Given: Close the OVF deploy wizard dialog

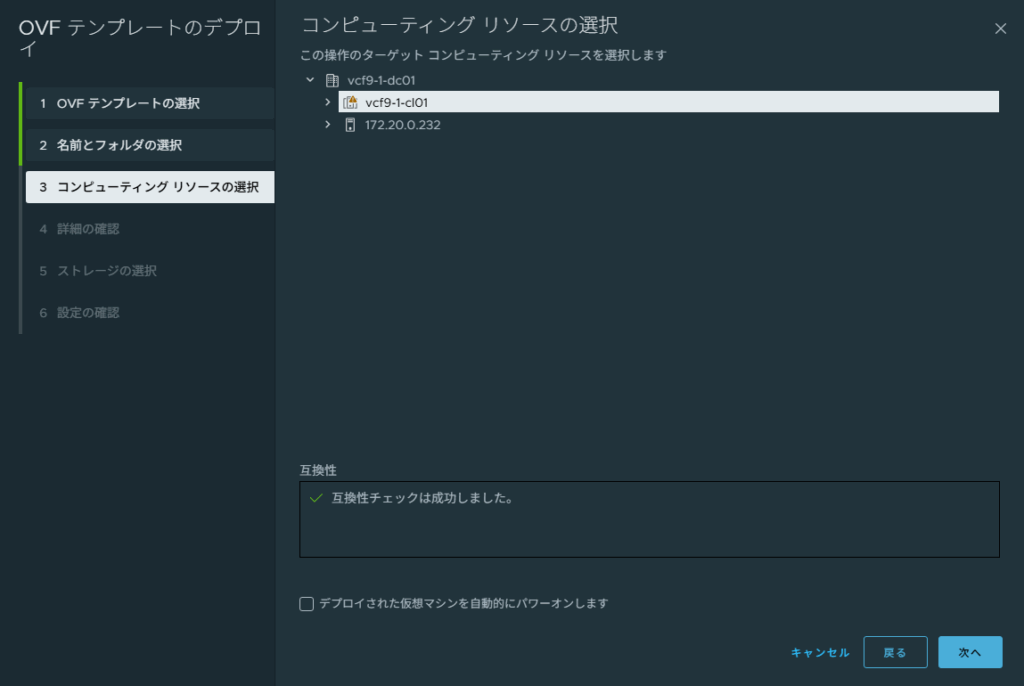Looking at the screenshot, I should (1000, 29).
